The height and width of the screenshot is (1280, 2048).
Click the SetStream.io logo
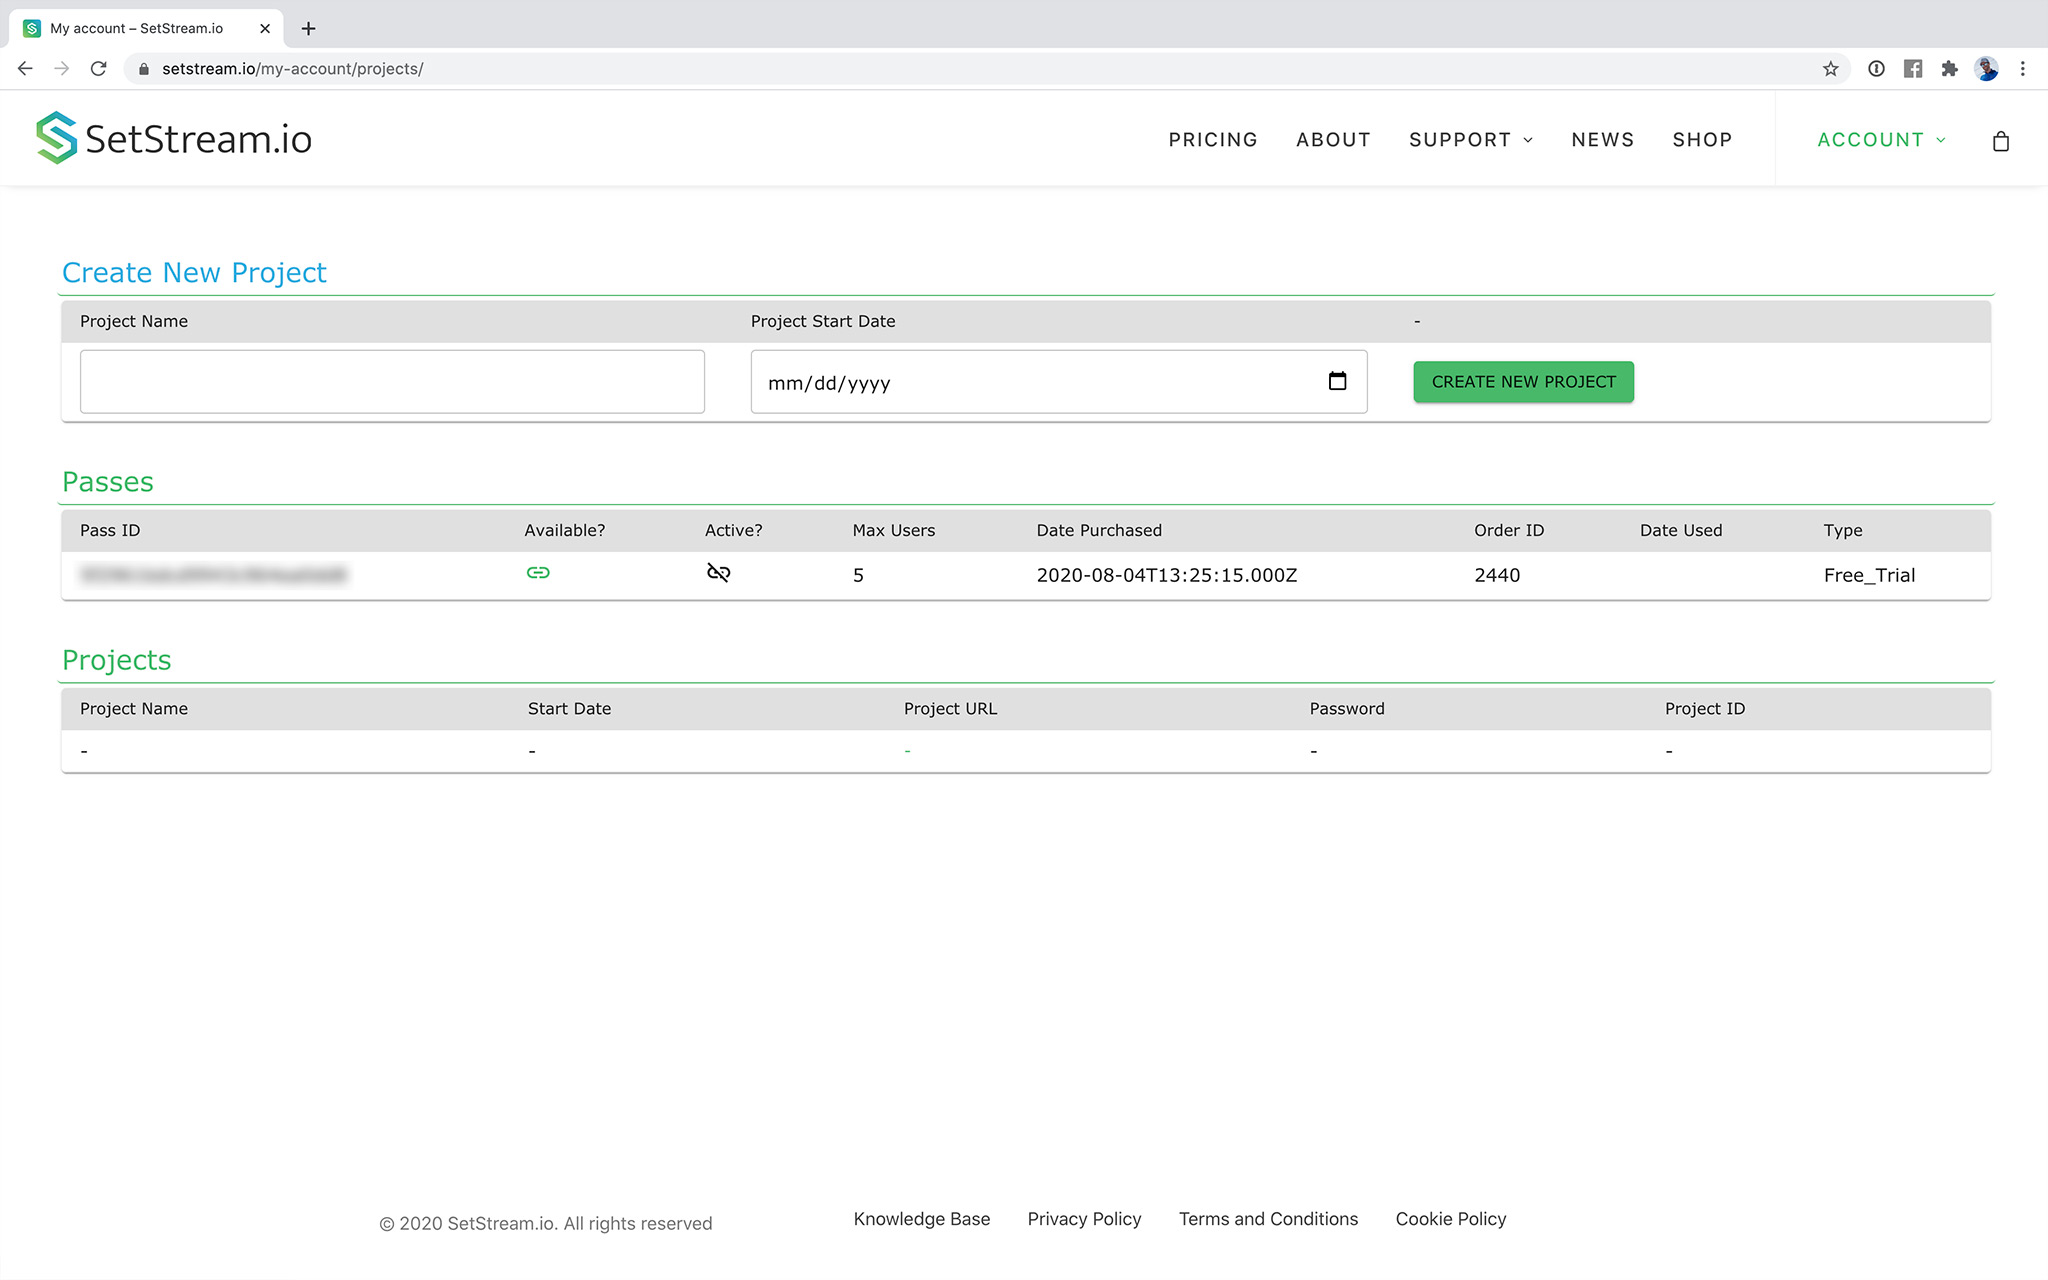coord(174,138)
